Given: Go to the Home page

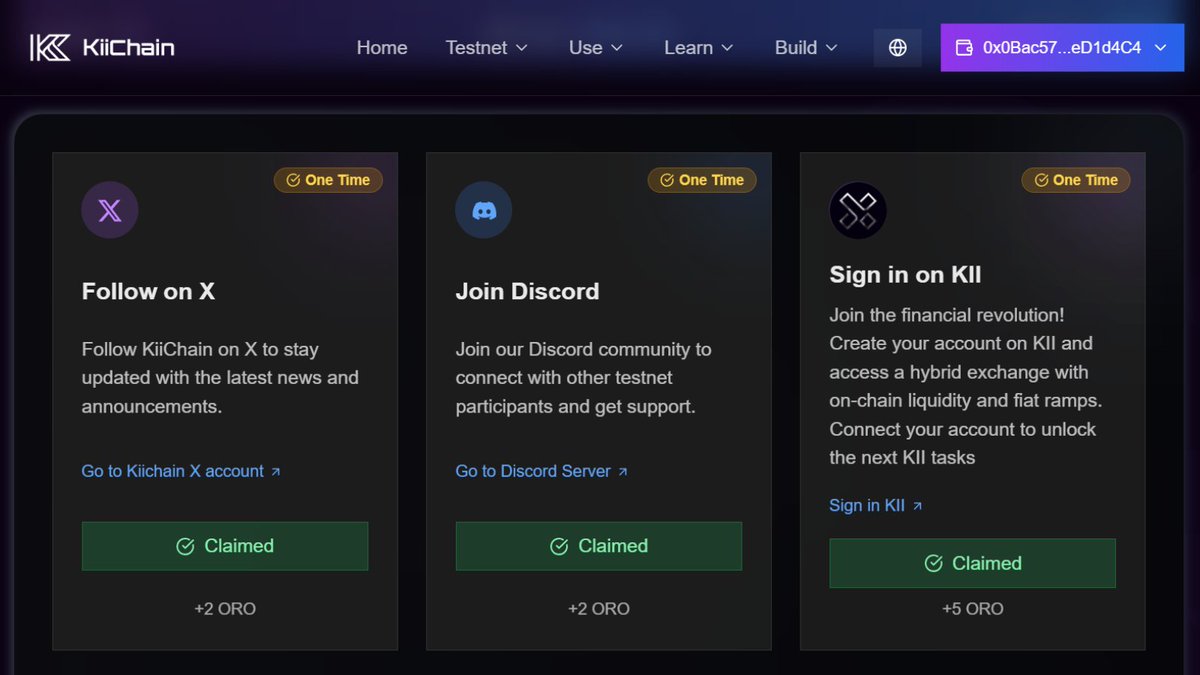Looking at the screenshot, I should [382, 47].
